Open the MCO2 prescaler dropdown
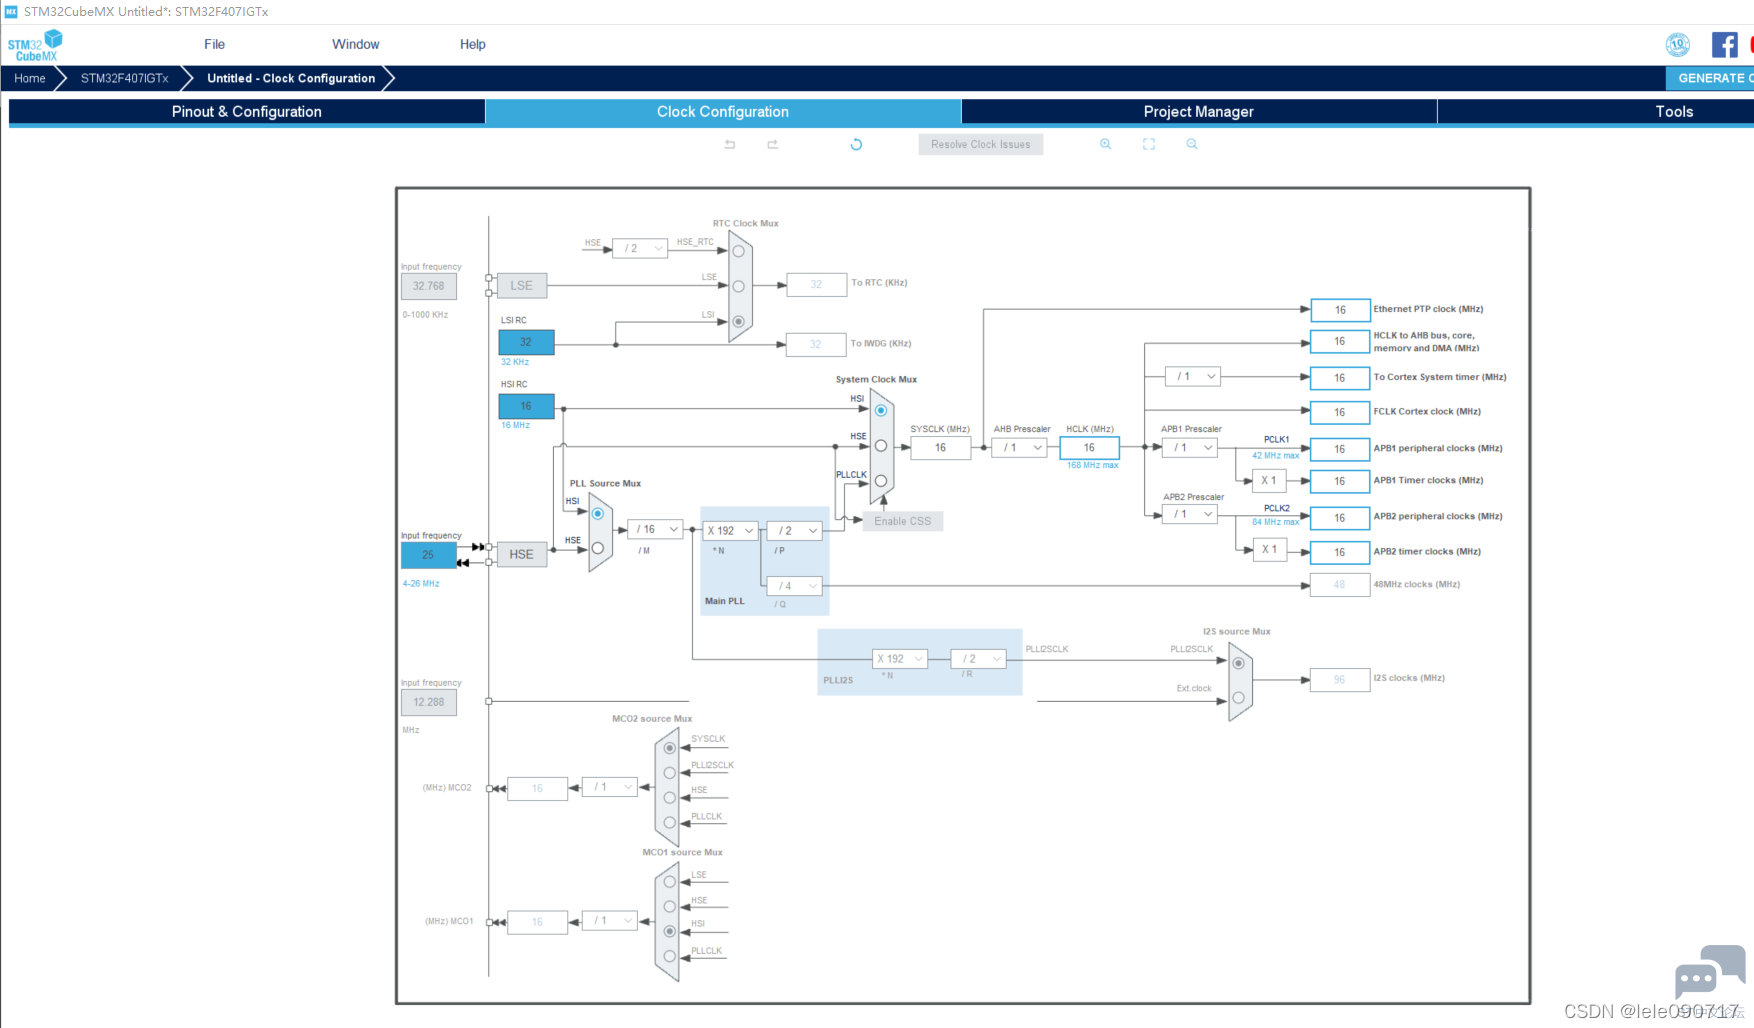 (609, 787)
